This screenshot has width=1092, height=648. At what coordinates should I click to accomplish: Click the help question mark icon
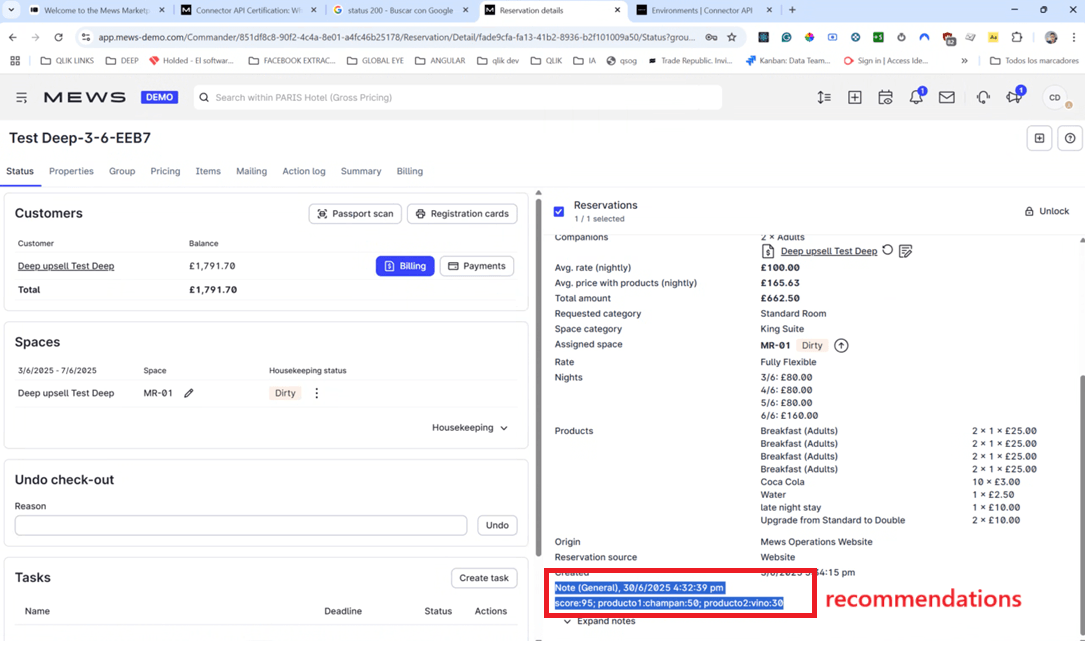pyautogui.click(x=1070, y=139)
